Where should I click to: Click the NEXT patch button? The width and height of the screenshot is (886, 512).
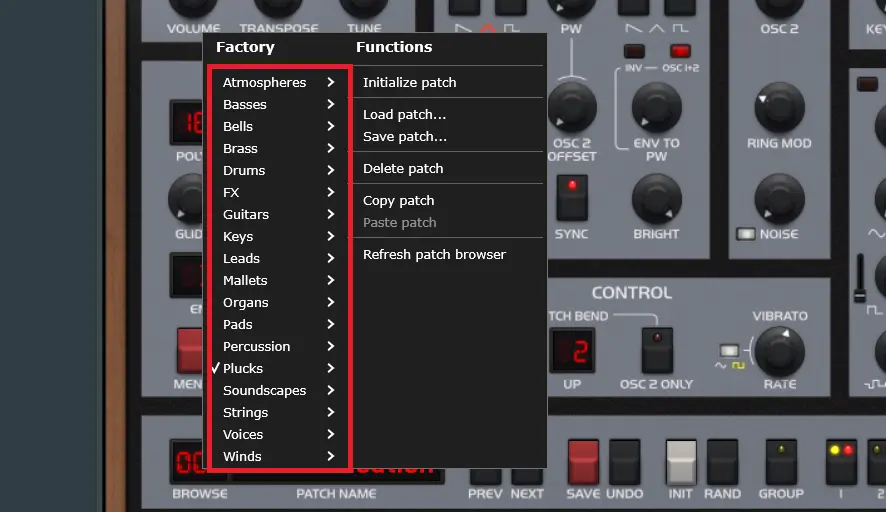[x=527, y=476]
